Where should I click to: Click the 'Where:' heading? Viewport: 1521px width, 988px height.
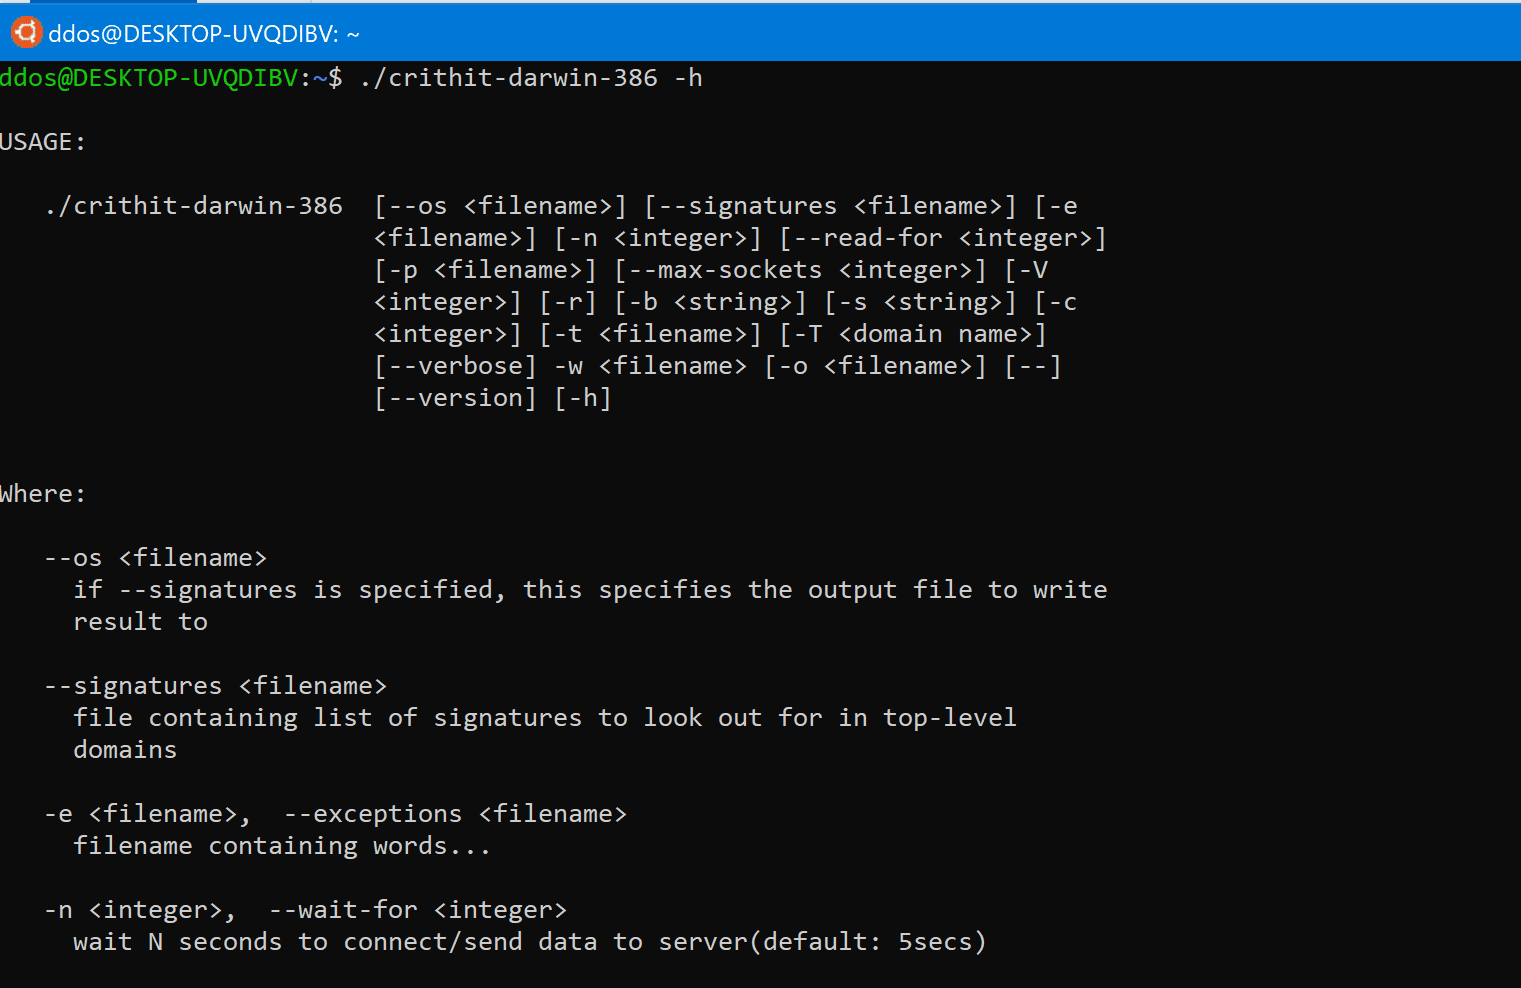click(43, 494)
